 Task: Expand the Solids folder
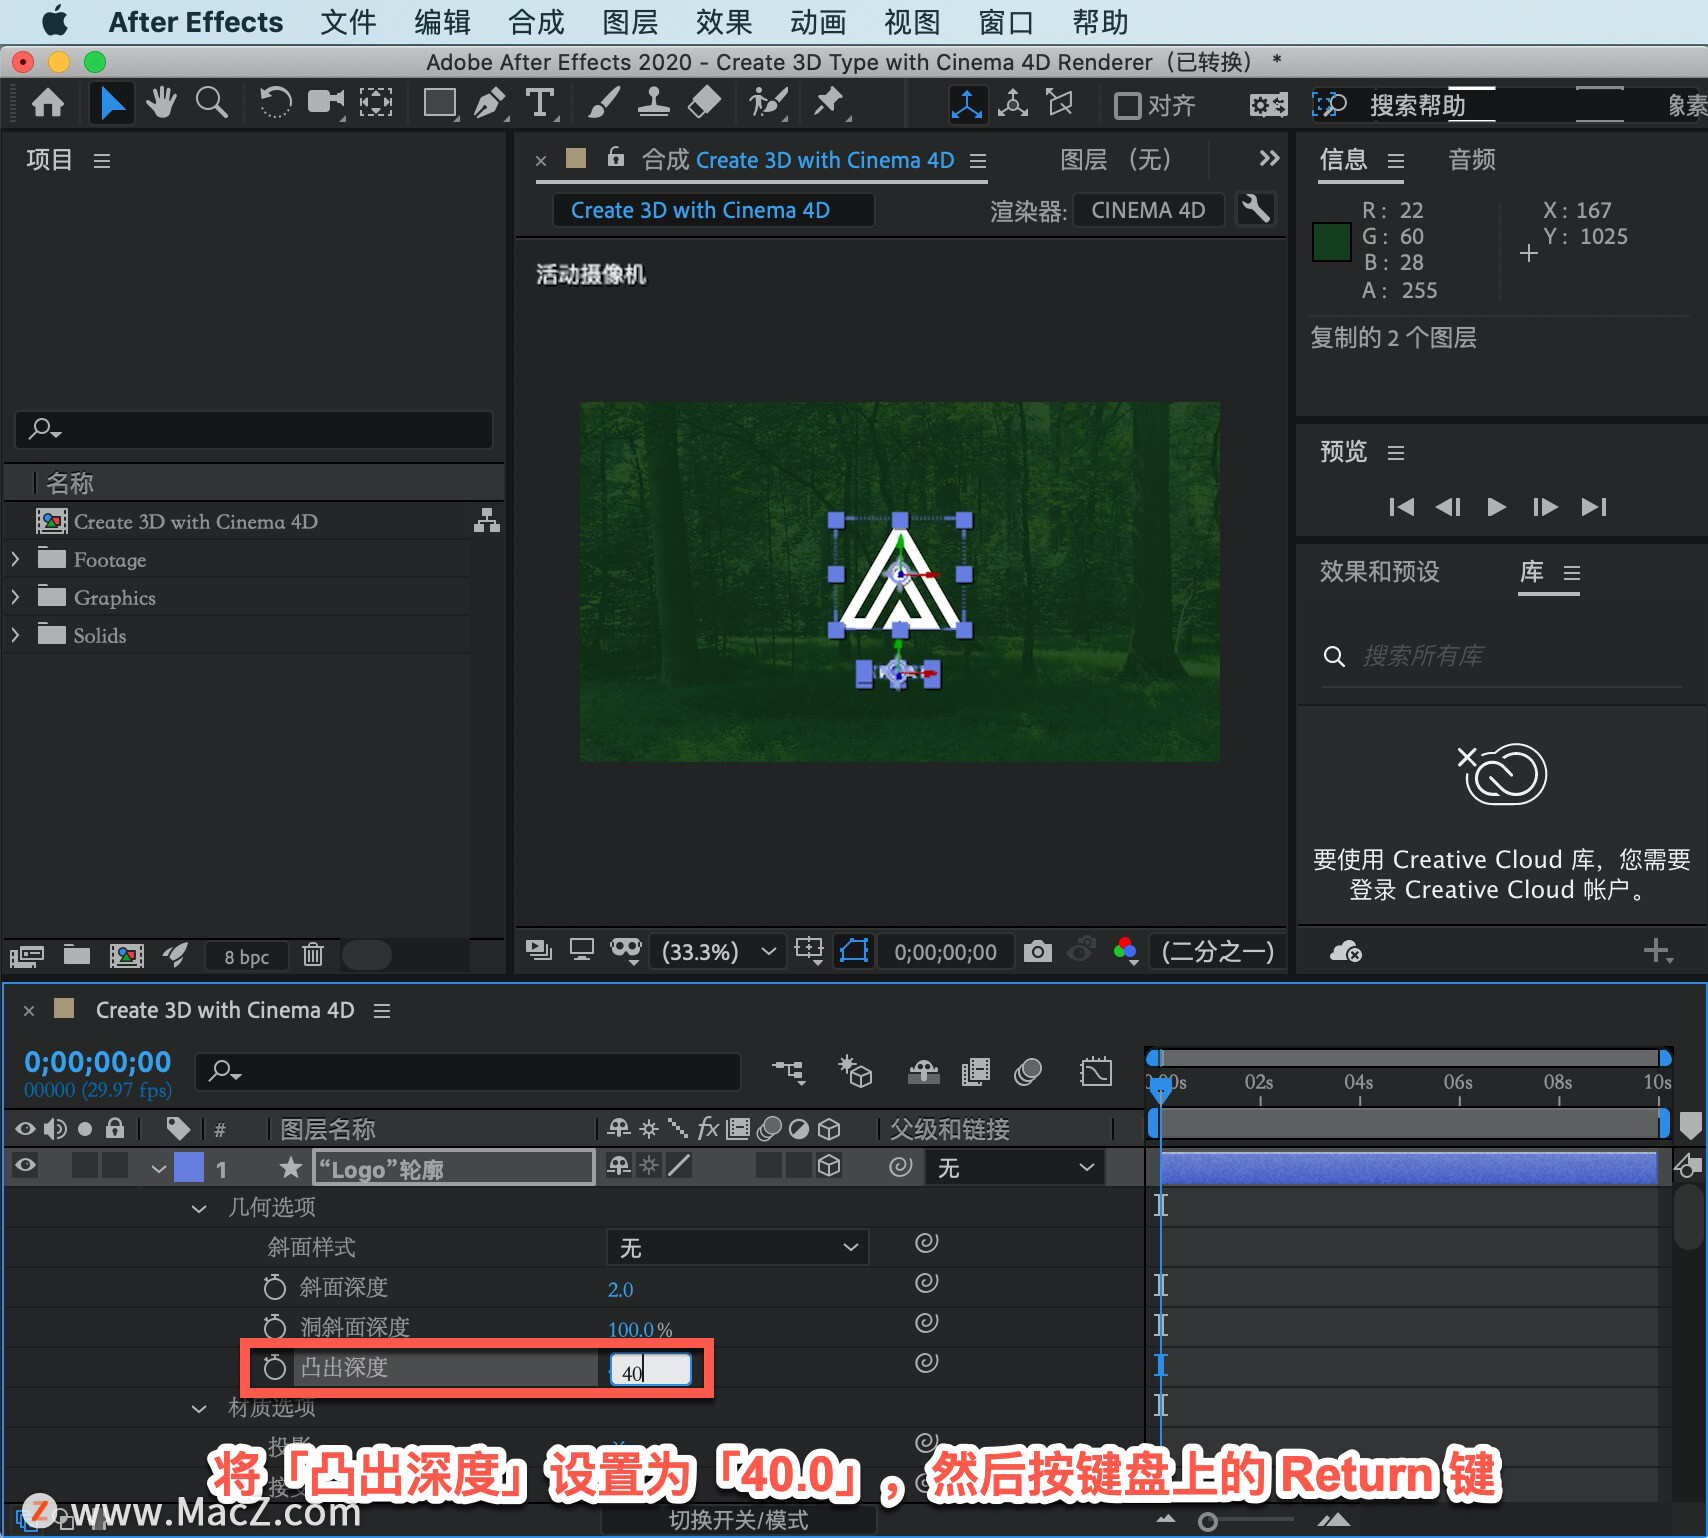click(15, 635)
